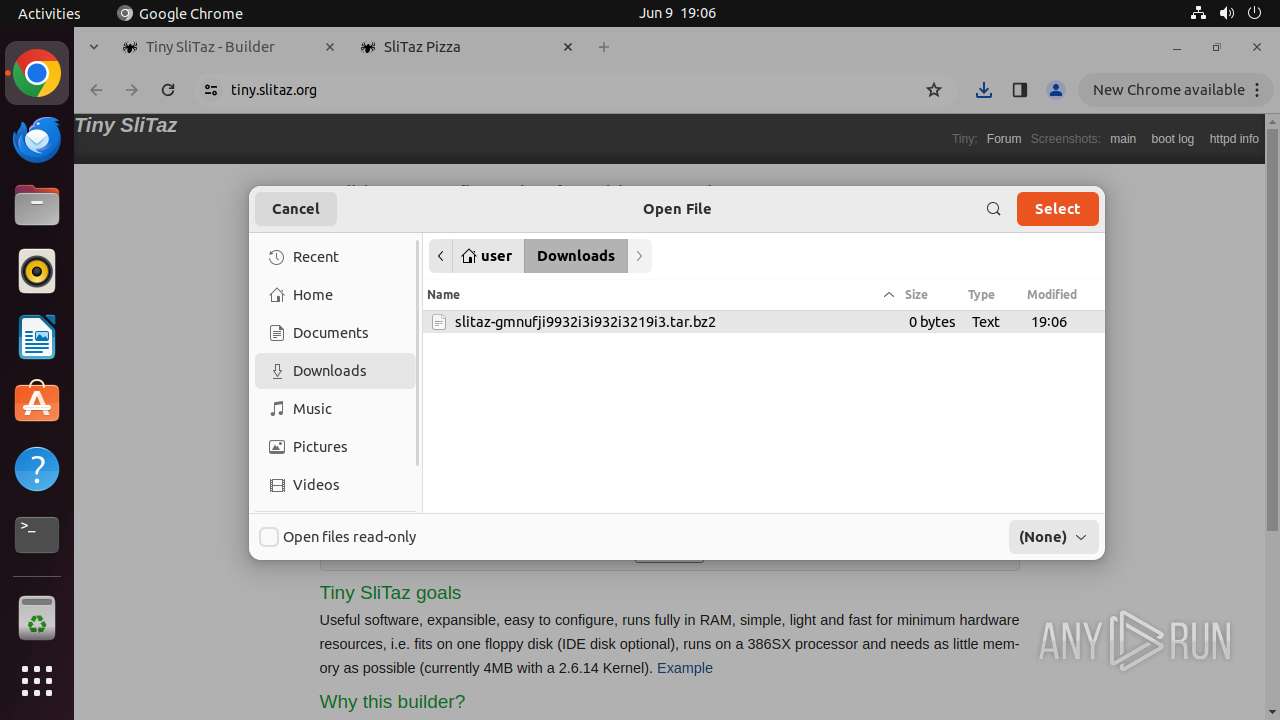This screenshot has height=720, width=1280.
Task: Select Pictures in the sidebar
Action: pos(335,447)
